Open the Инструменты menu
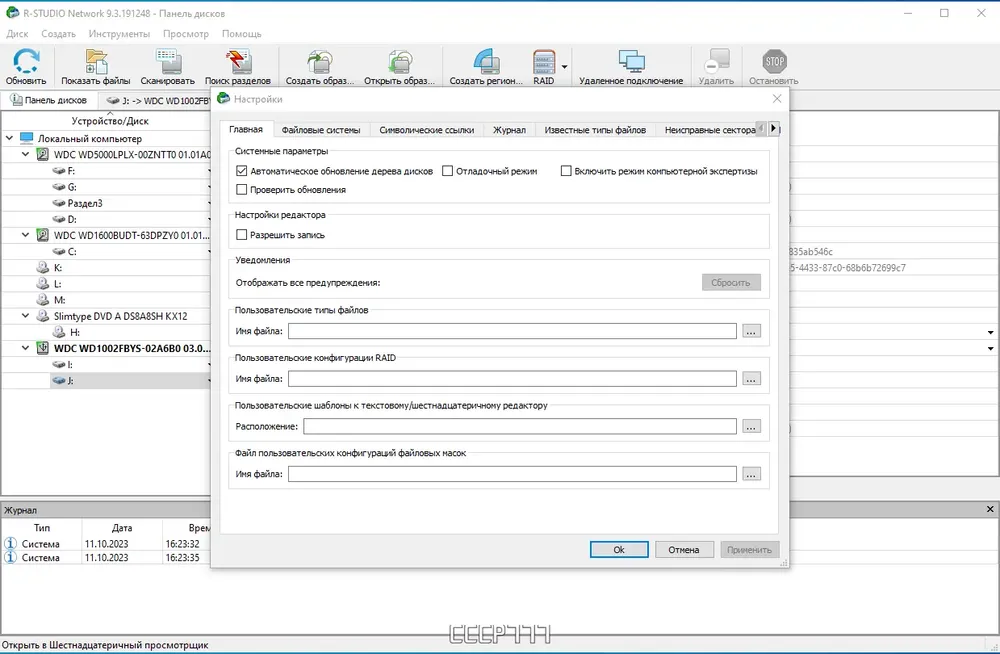 coord(119,34)
